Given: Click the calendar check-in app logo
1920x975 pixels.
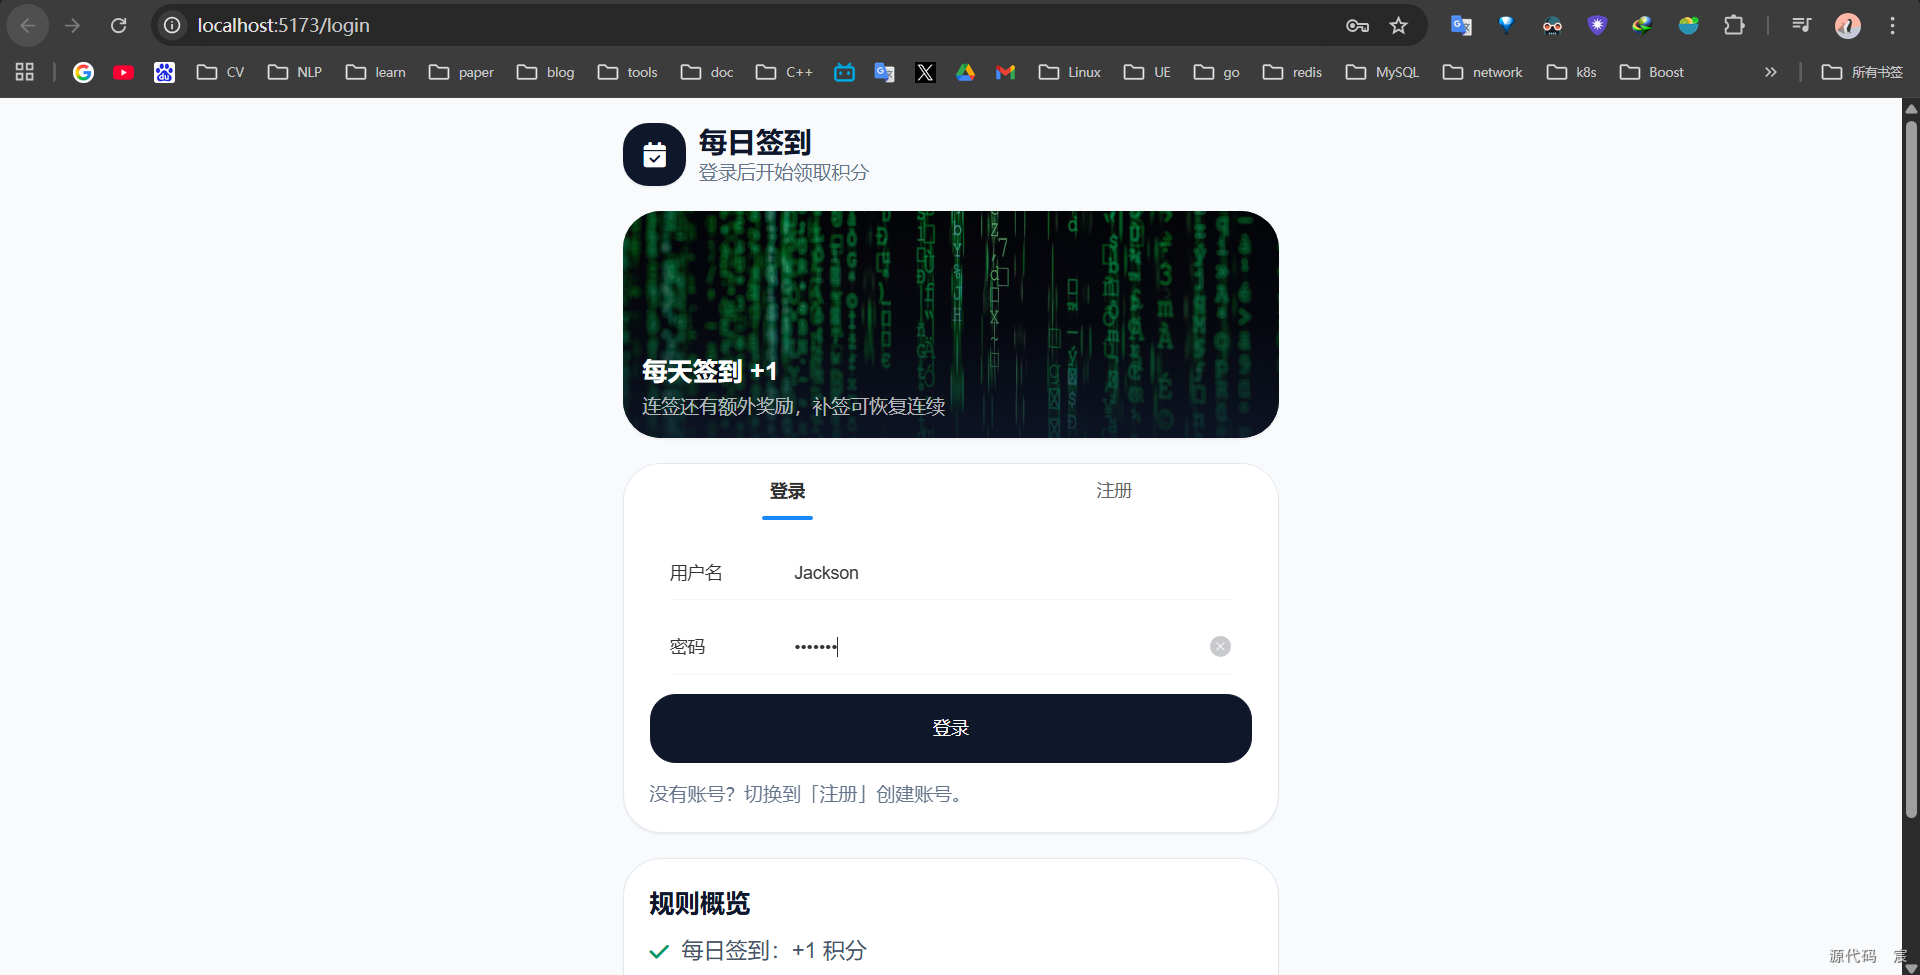Looking at the screenshot, I should tap(654, 154).
